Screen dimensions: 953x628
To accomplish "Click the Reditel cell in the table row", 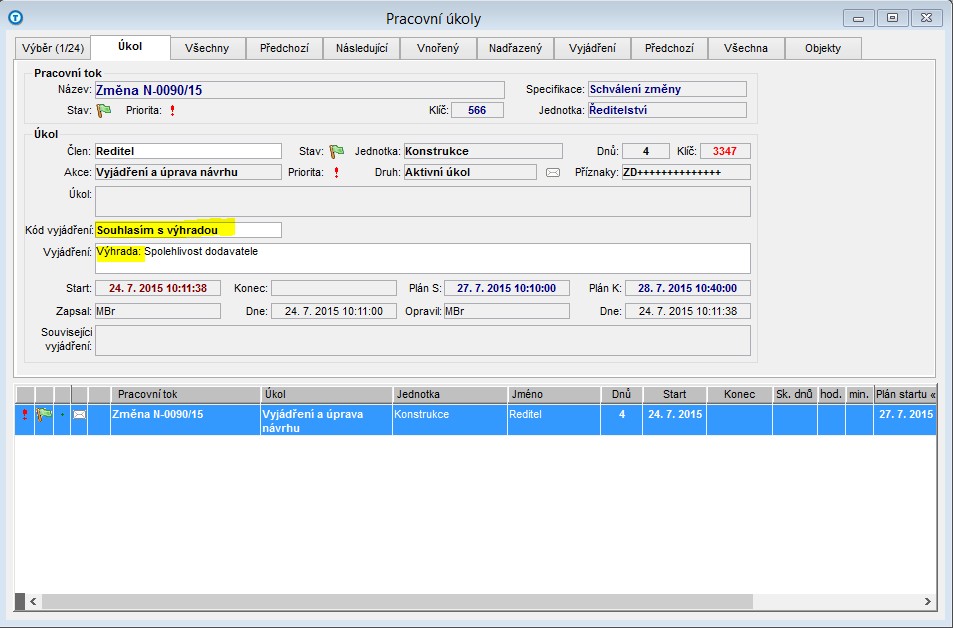I will click(x=554, y=419).
